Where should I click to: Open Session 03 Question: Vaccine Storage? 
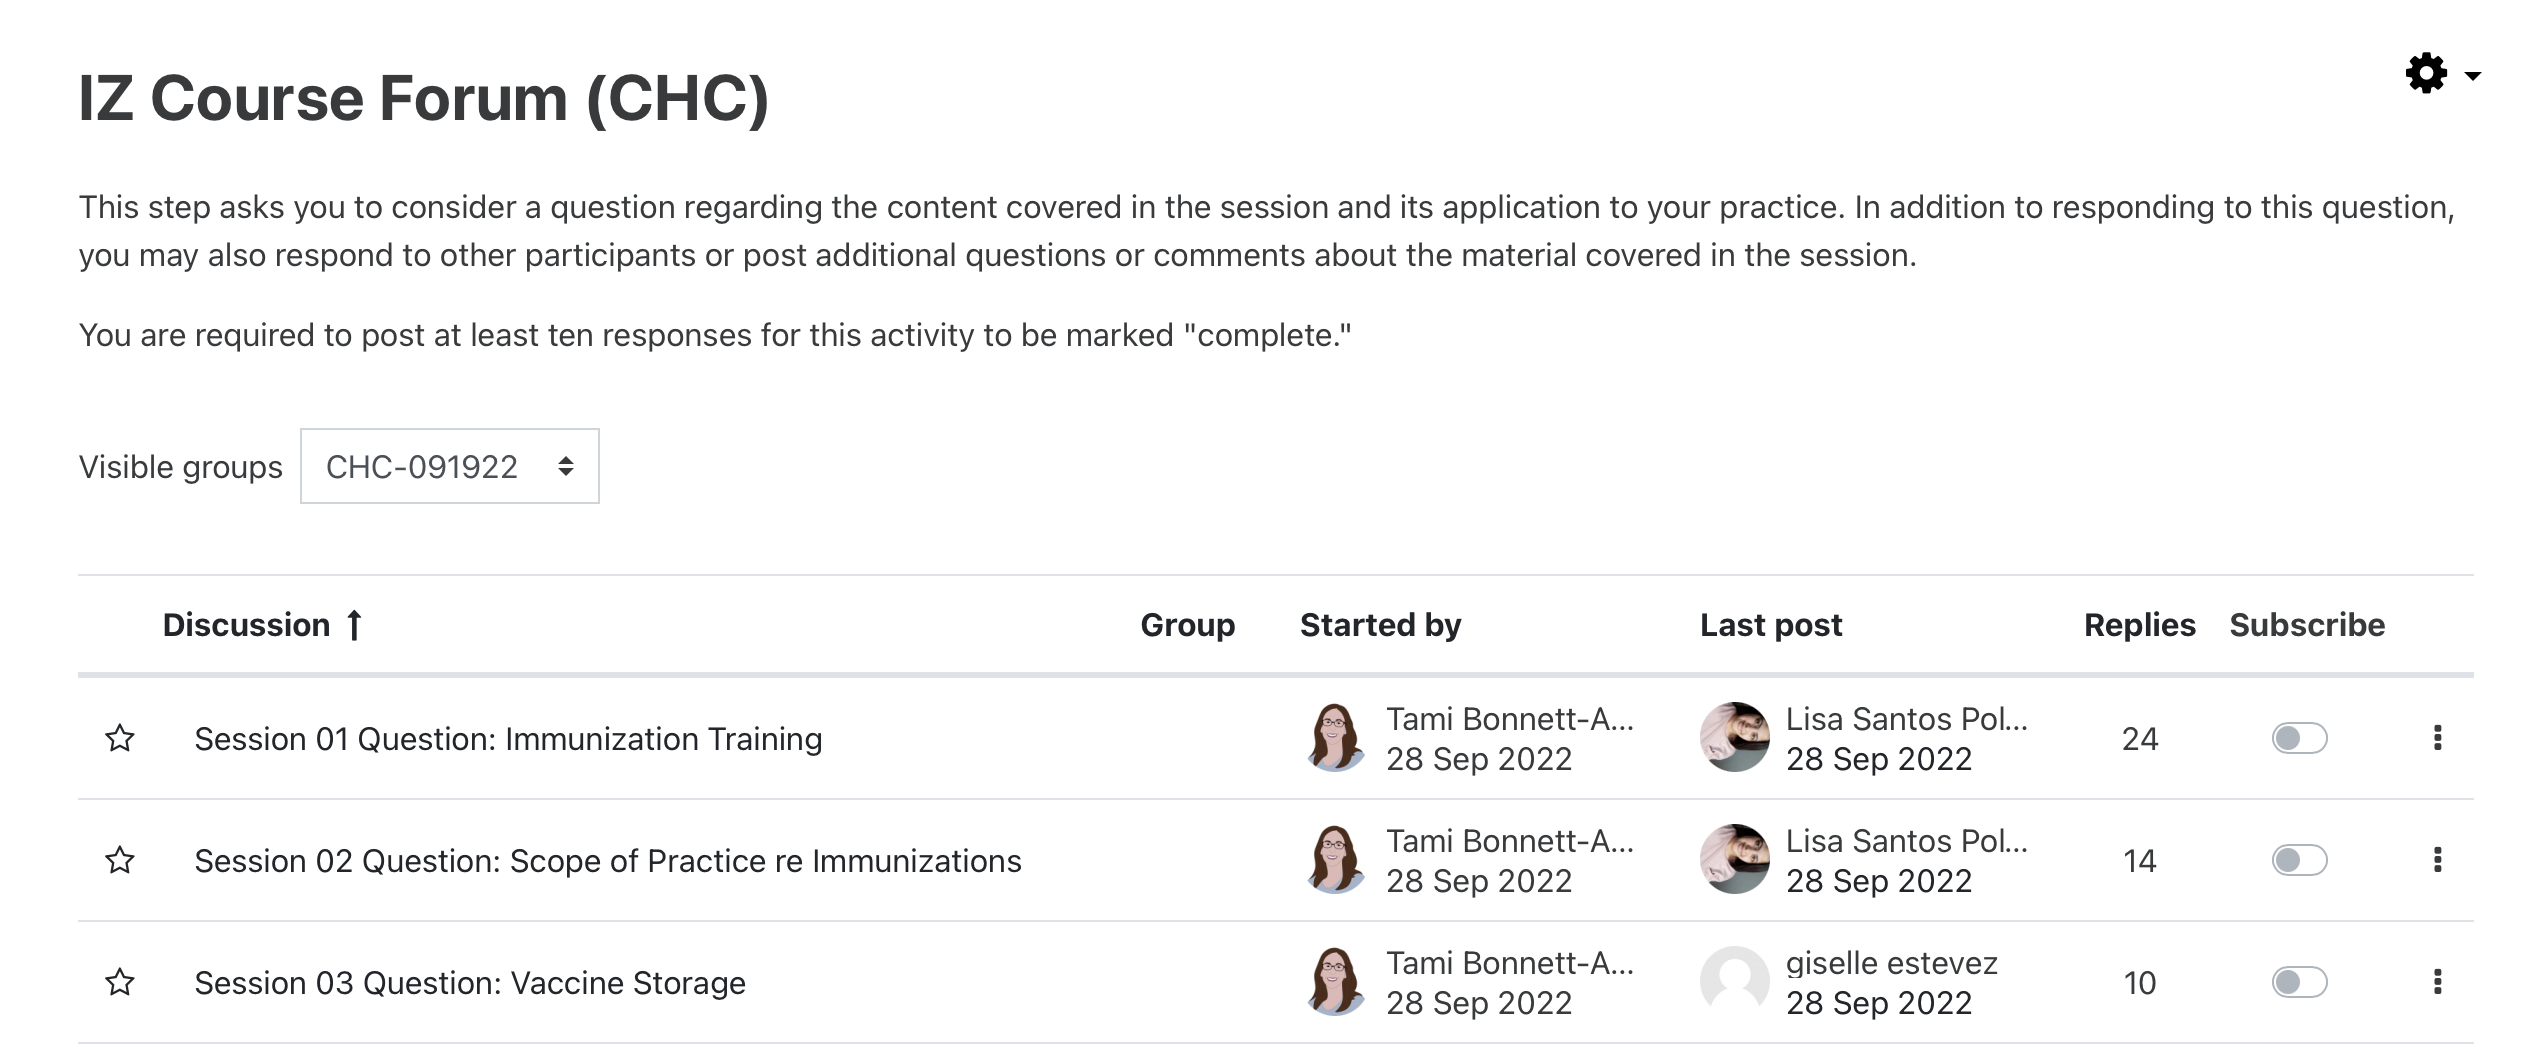coord(470,983)
